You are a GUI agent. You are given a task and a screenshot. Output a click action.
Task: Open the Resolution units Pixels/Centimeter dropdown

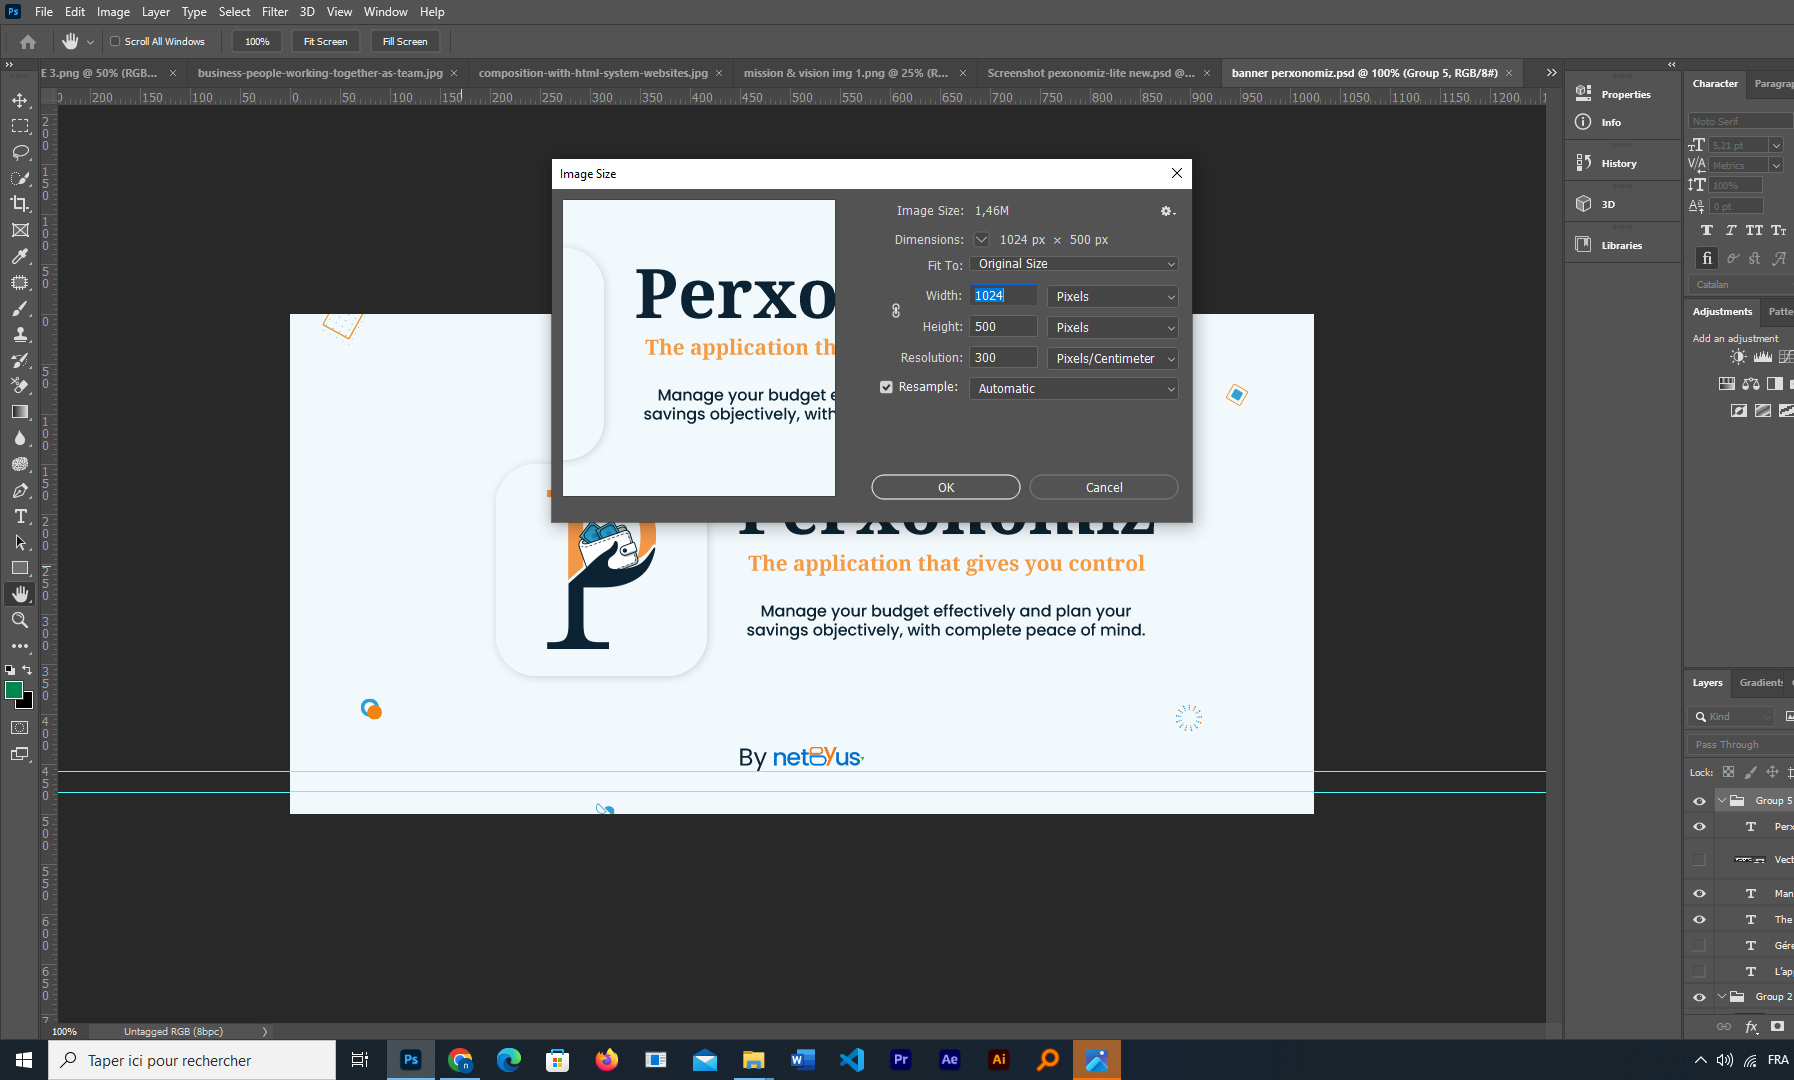[x=1112, y=358]
